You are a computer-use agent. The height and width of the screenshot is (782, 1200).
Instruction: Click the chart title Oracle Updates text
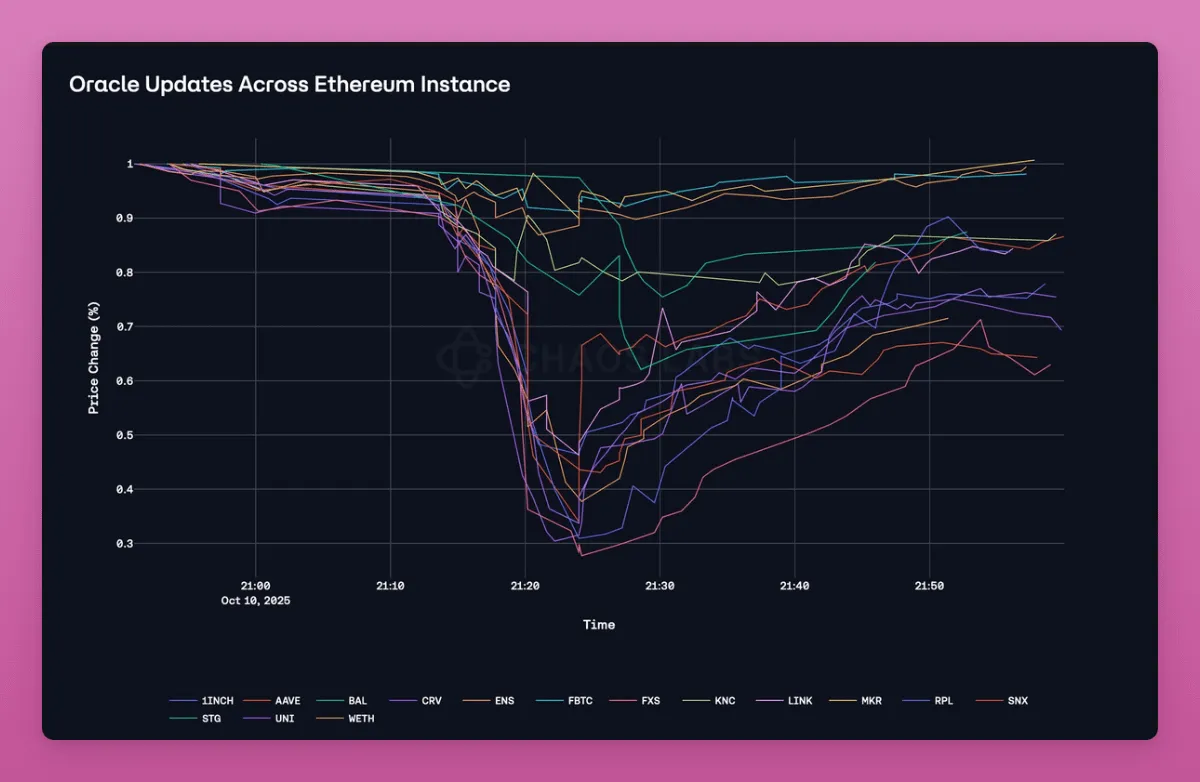click(x=289, y=85)
